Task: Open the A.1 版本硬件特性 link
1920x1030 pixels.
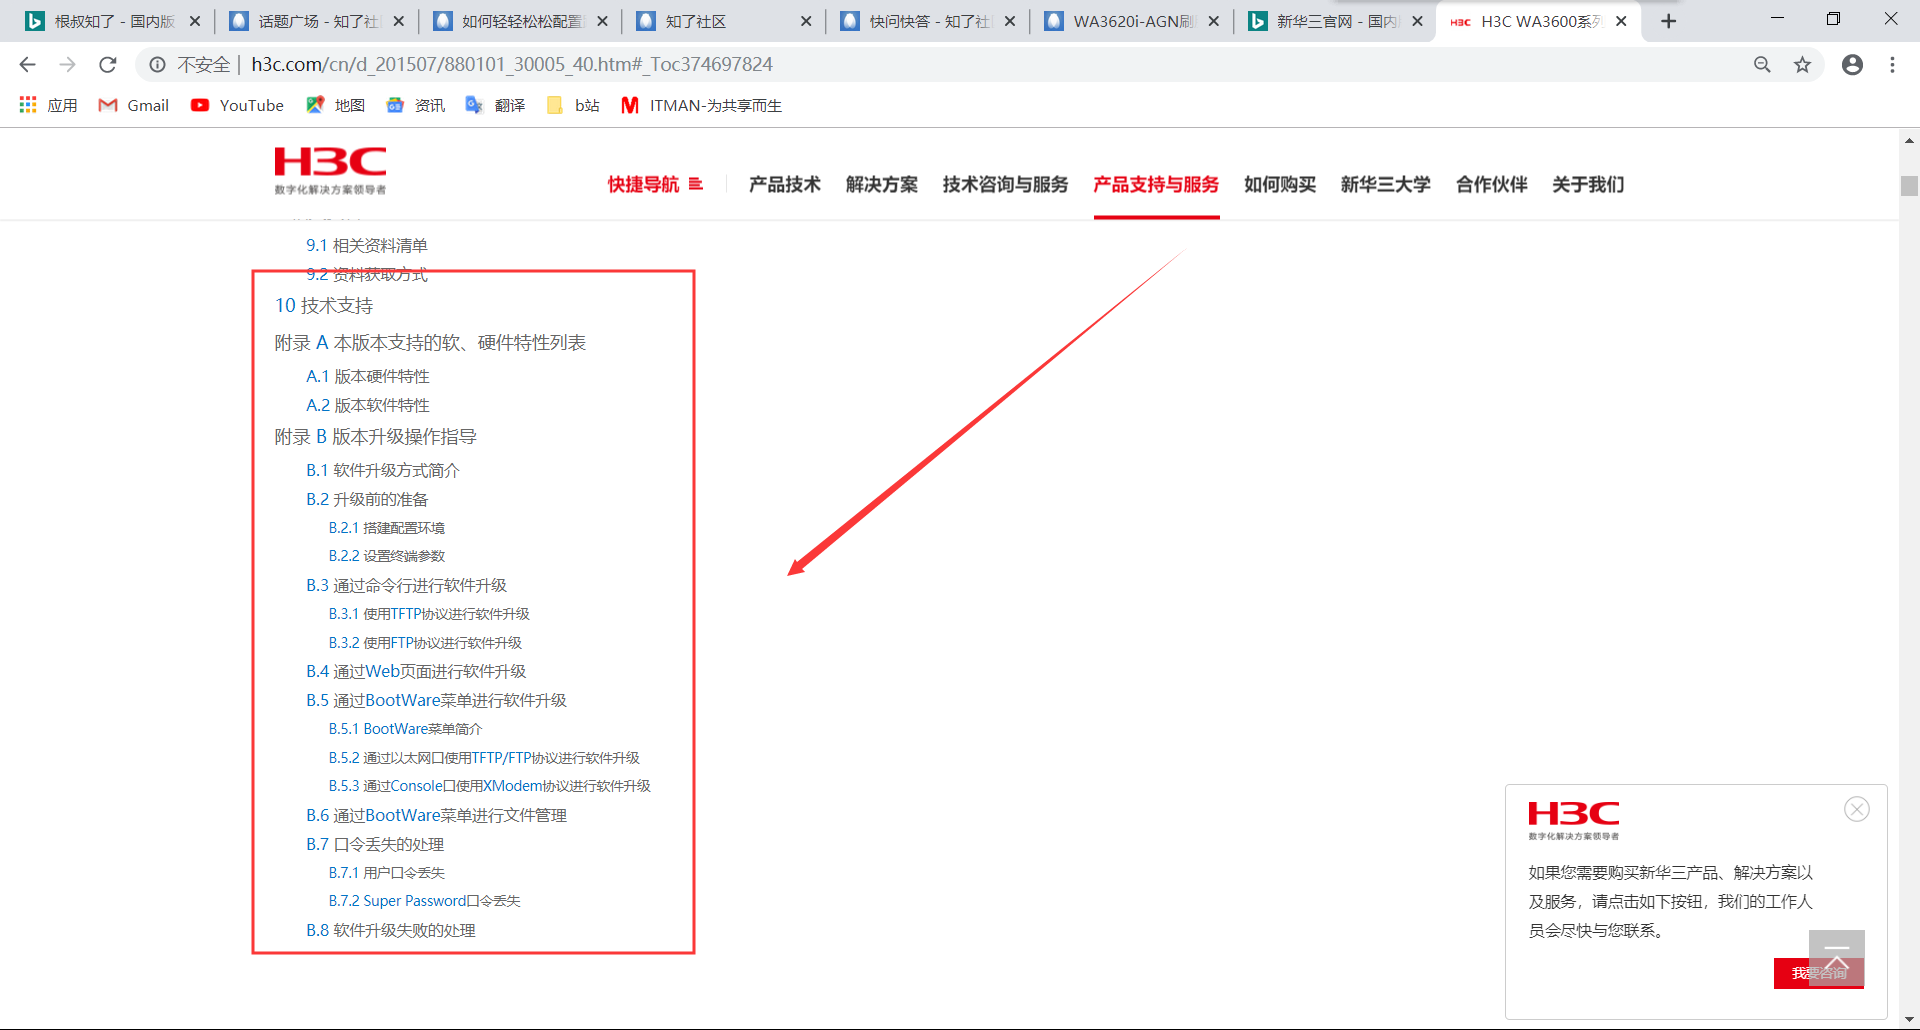Action: point(368,377)
